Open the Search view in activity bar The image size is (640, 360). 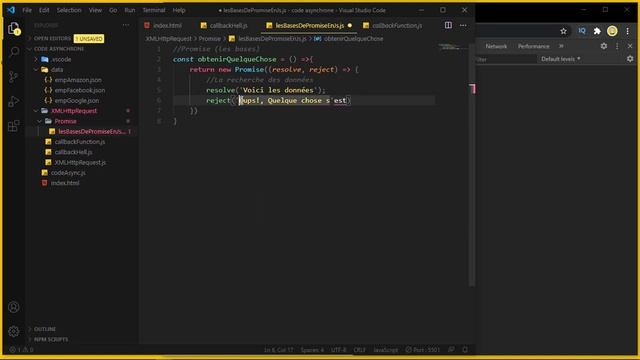click(14, 52)
